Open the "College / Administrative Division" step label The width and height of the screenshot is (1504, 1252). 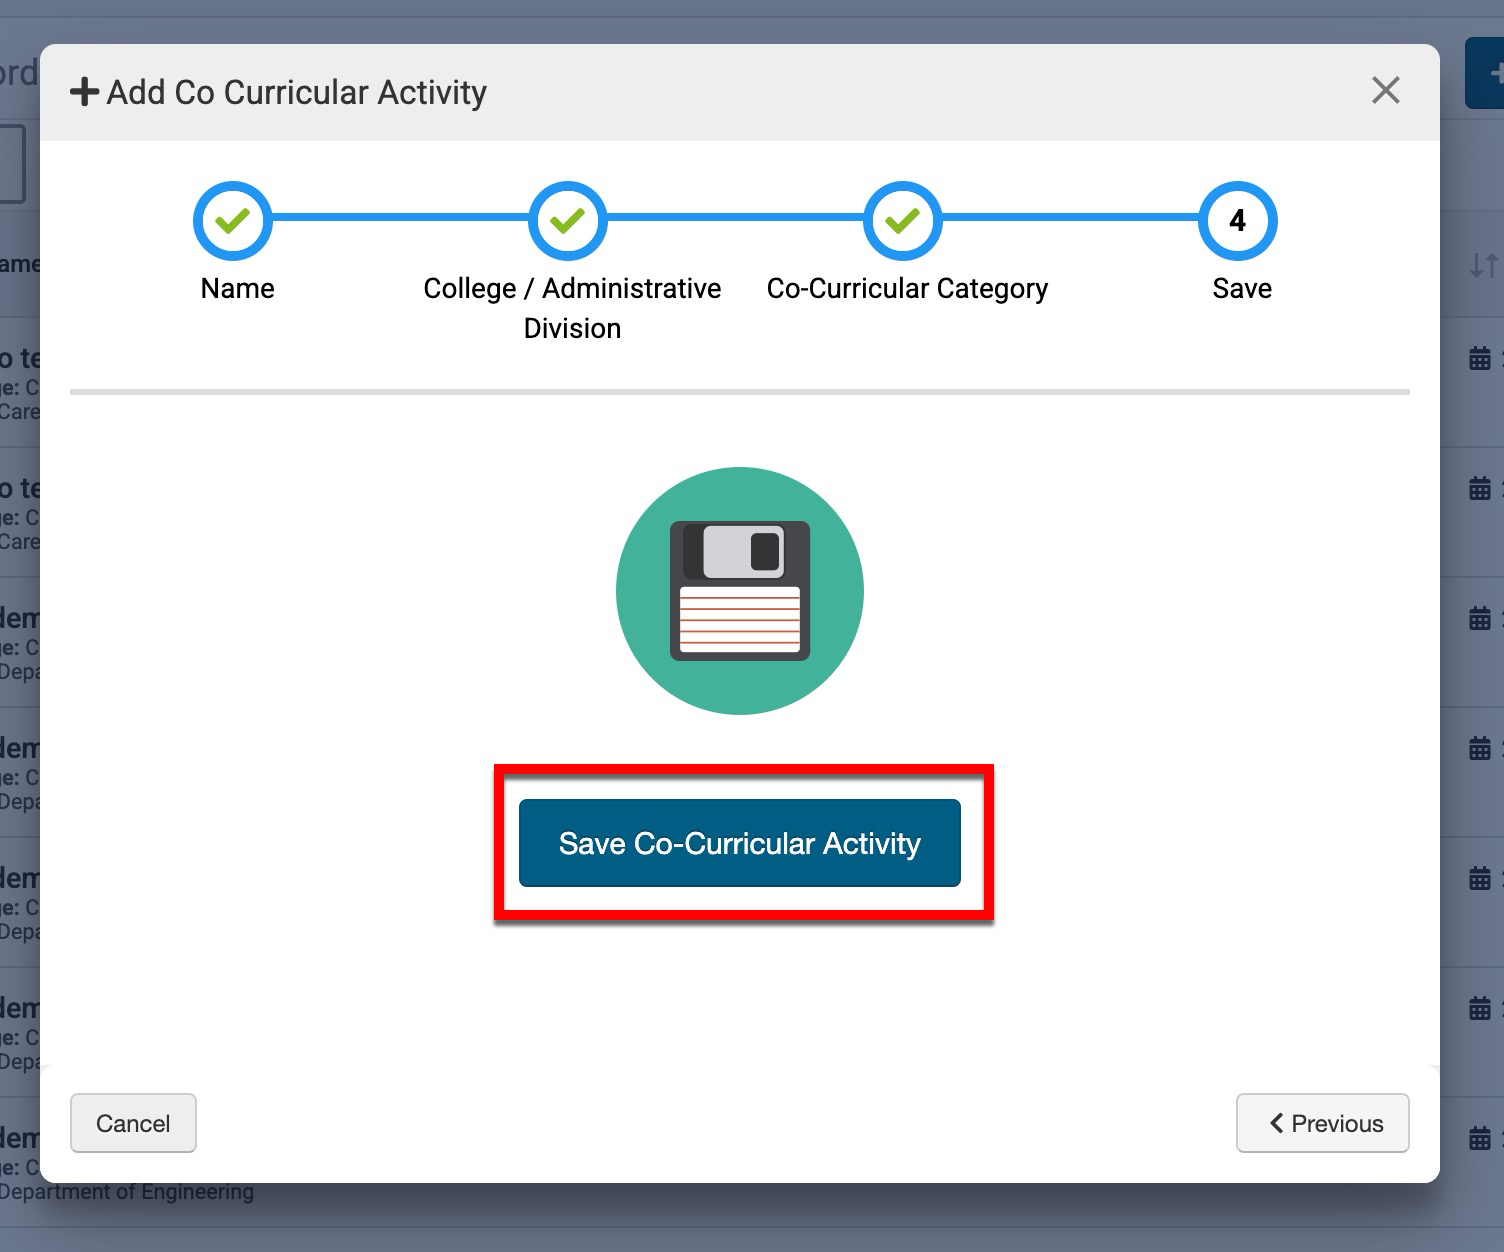(572, 307)
